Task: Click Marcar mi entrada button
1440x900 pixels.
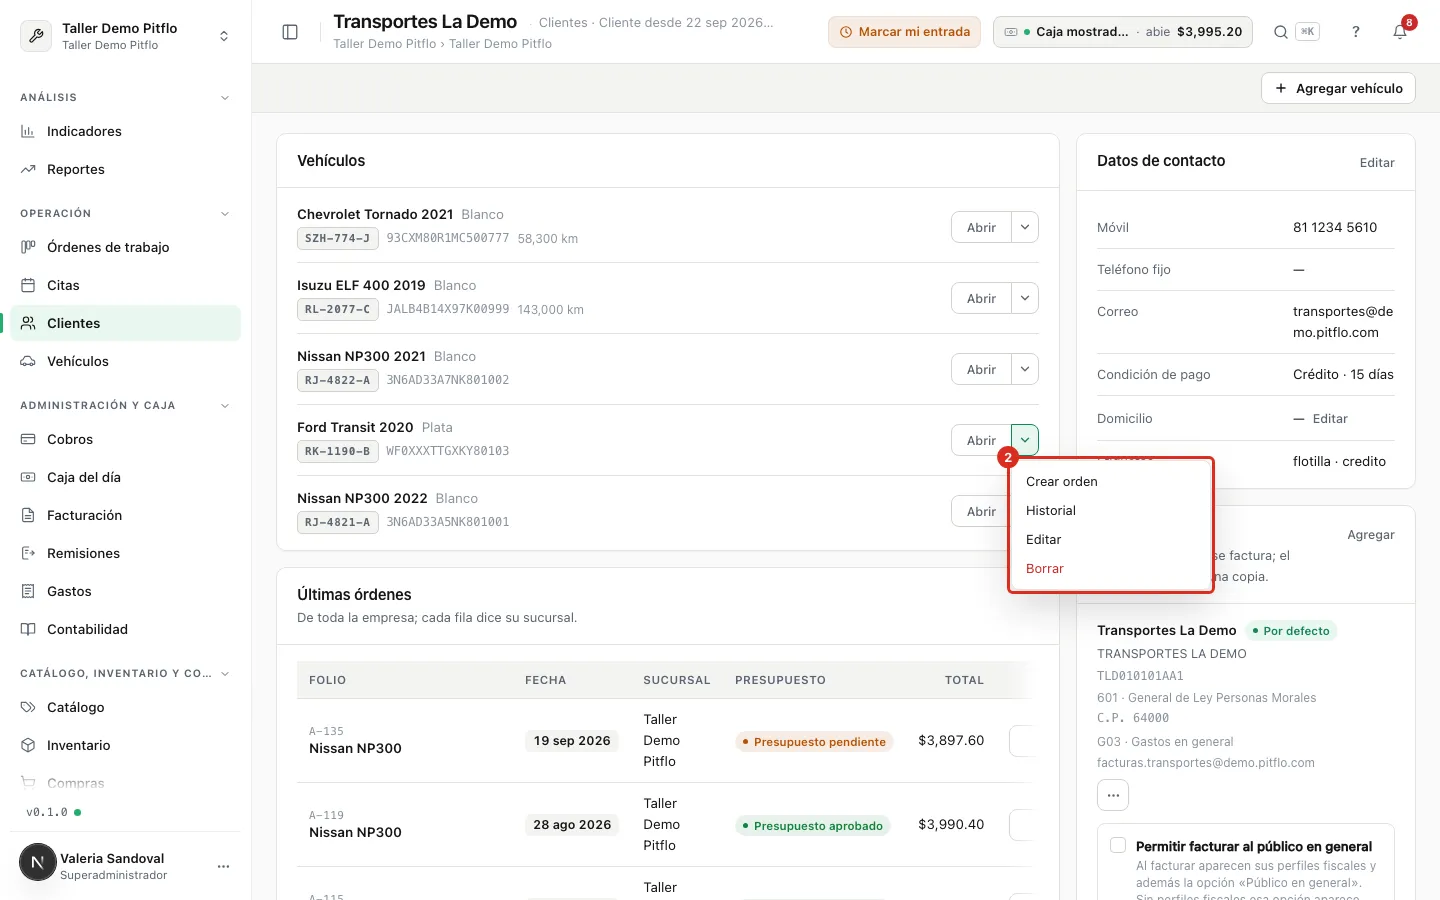Action: [x=904, y=32]
